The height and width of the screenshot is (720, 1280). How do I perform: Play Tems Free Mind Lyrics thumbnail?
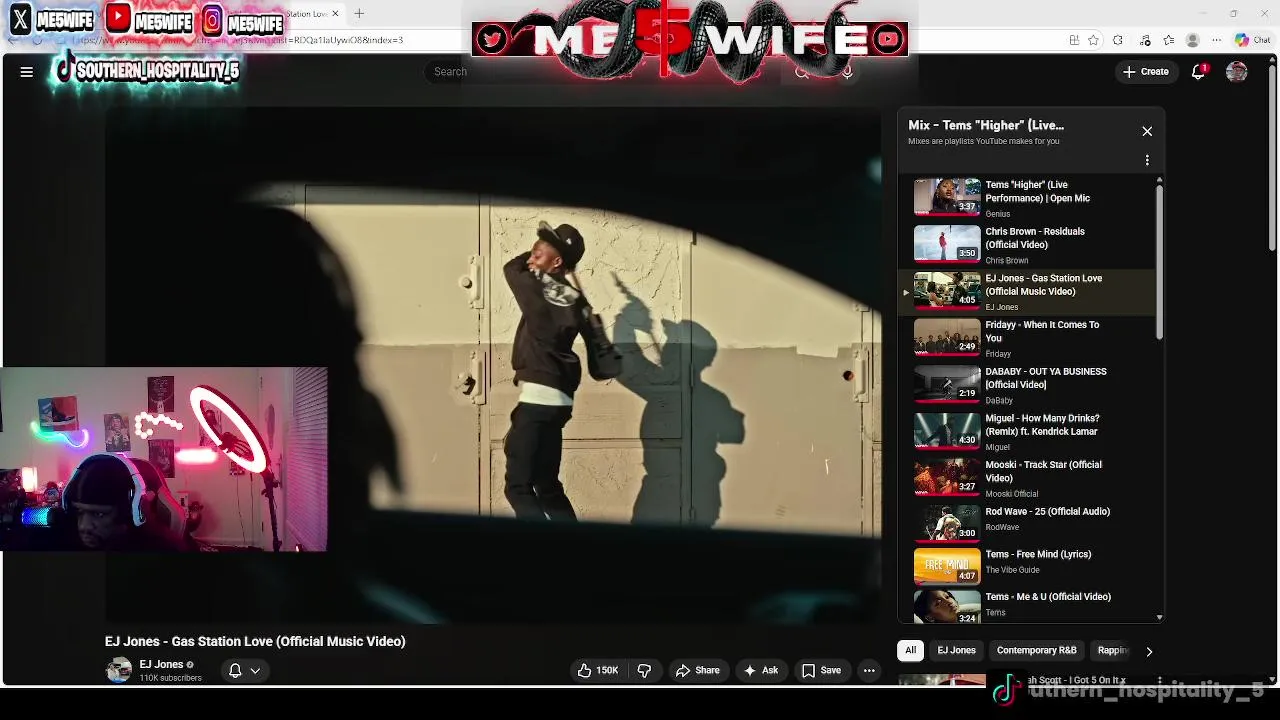(947, 566)
